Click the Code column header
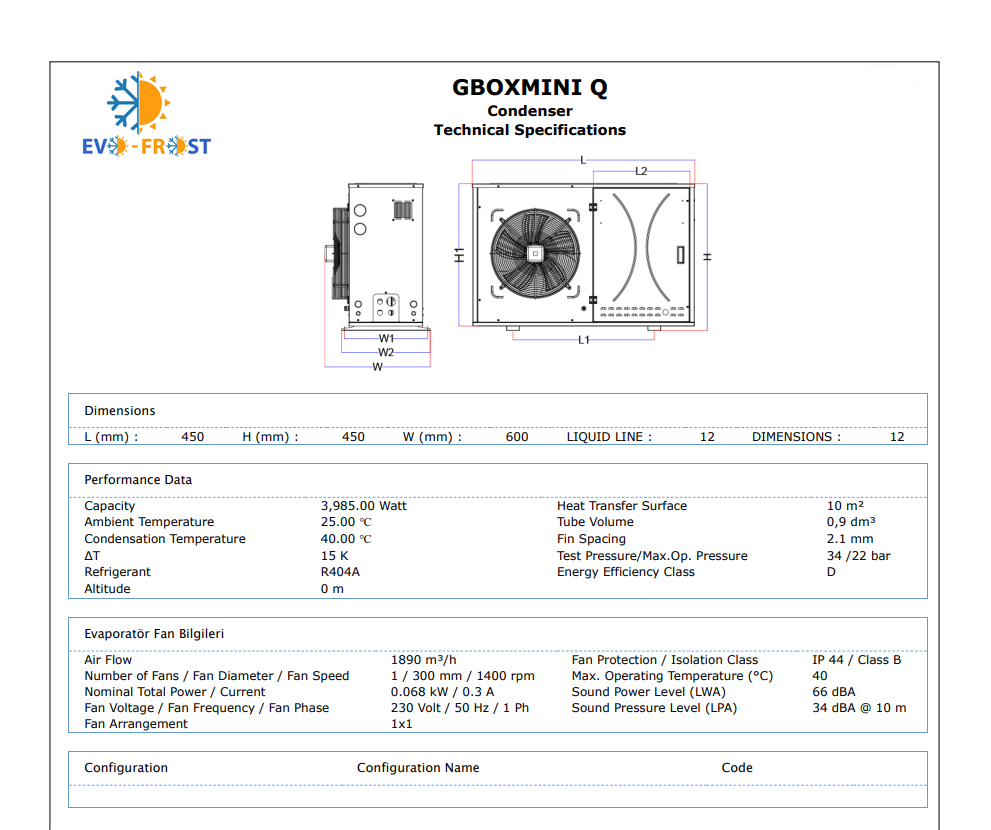The width and height of the screenshot is (991, 830). [737, 768]
